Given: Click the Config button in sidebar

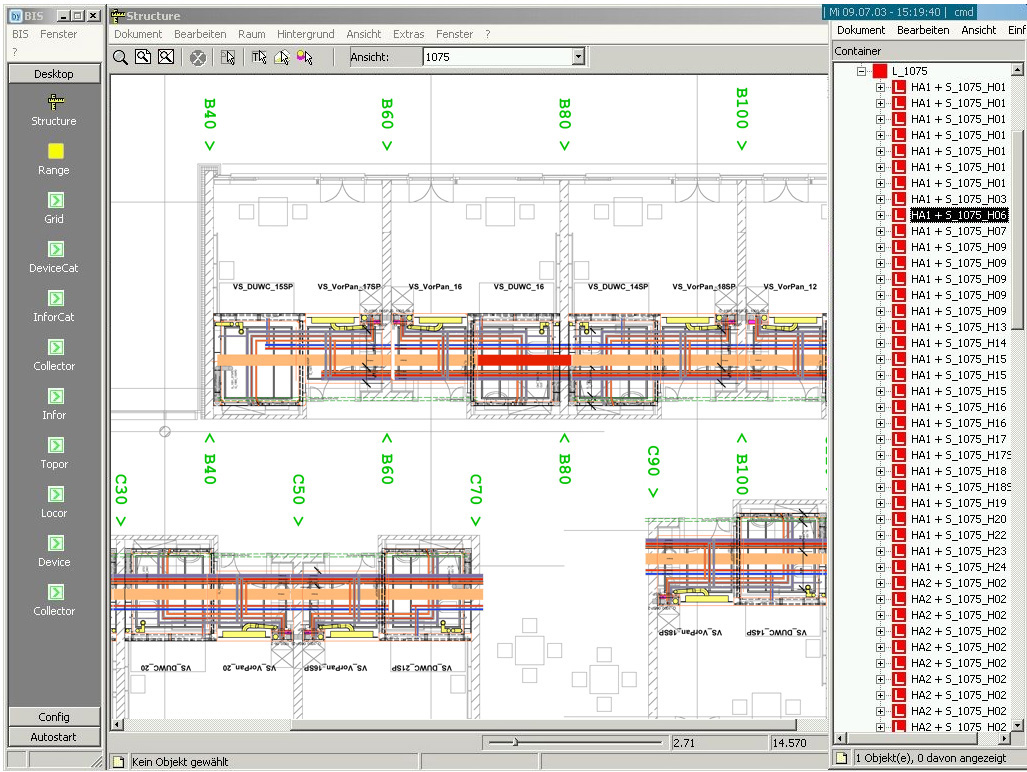Looking at the screenshot, I should (54, 717).
